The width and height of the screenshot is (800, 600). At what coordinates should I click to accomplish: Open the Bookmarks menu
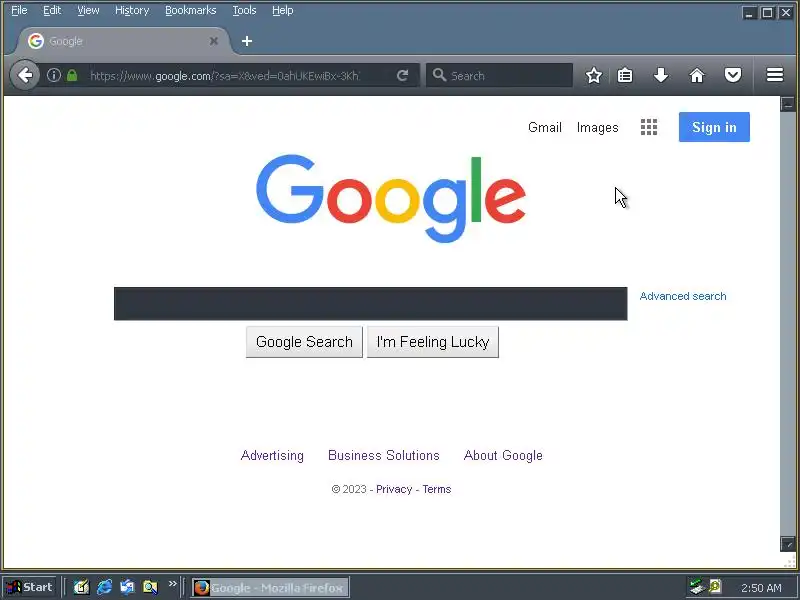click(190, 10)
